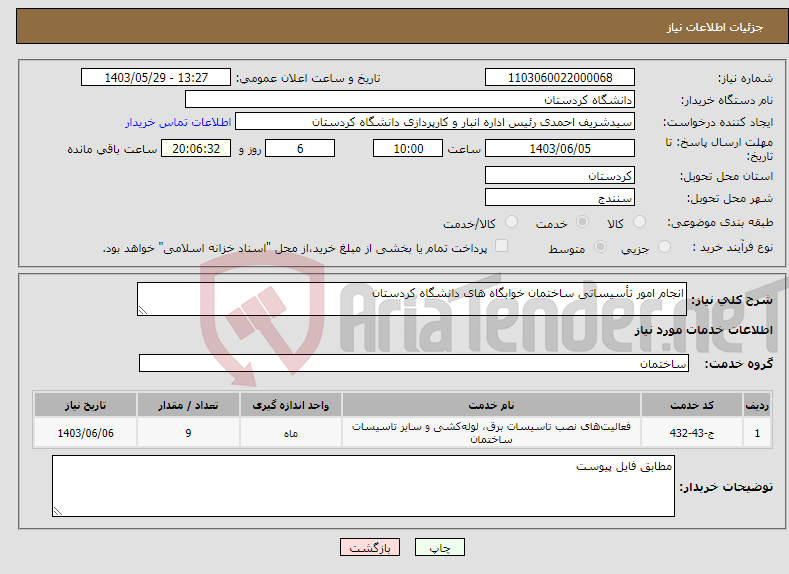This screenshot has width=789, height=574.
Task: Click the جزئیات اطلاعات نیاز page header
Action: [715, 27]
